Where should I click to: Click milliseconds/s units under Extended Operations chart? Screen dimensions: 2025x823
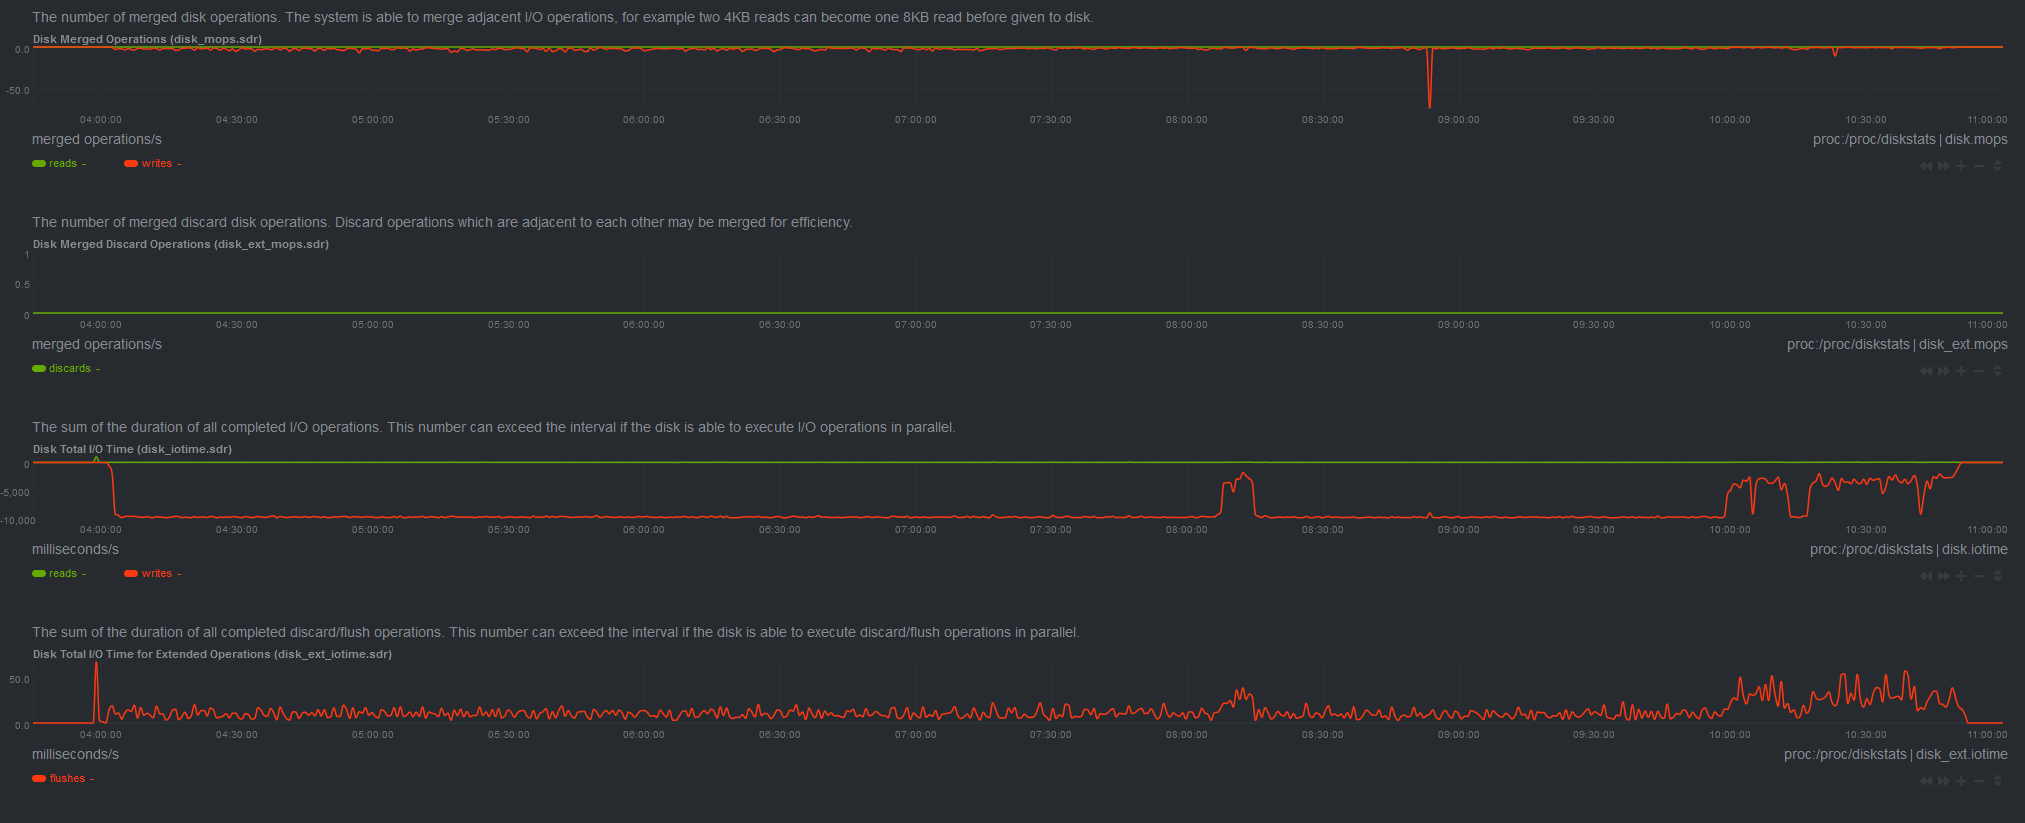click(75, 755)
